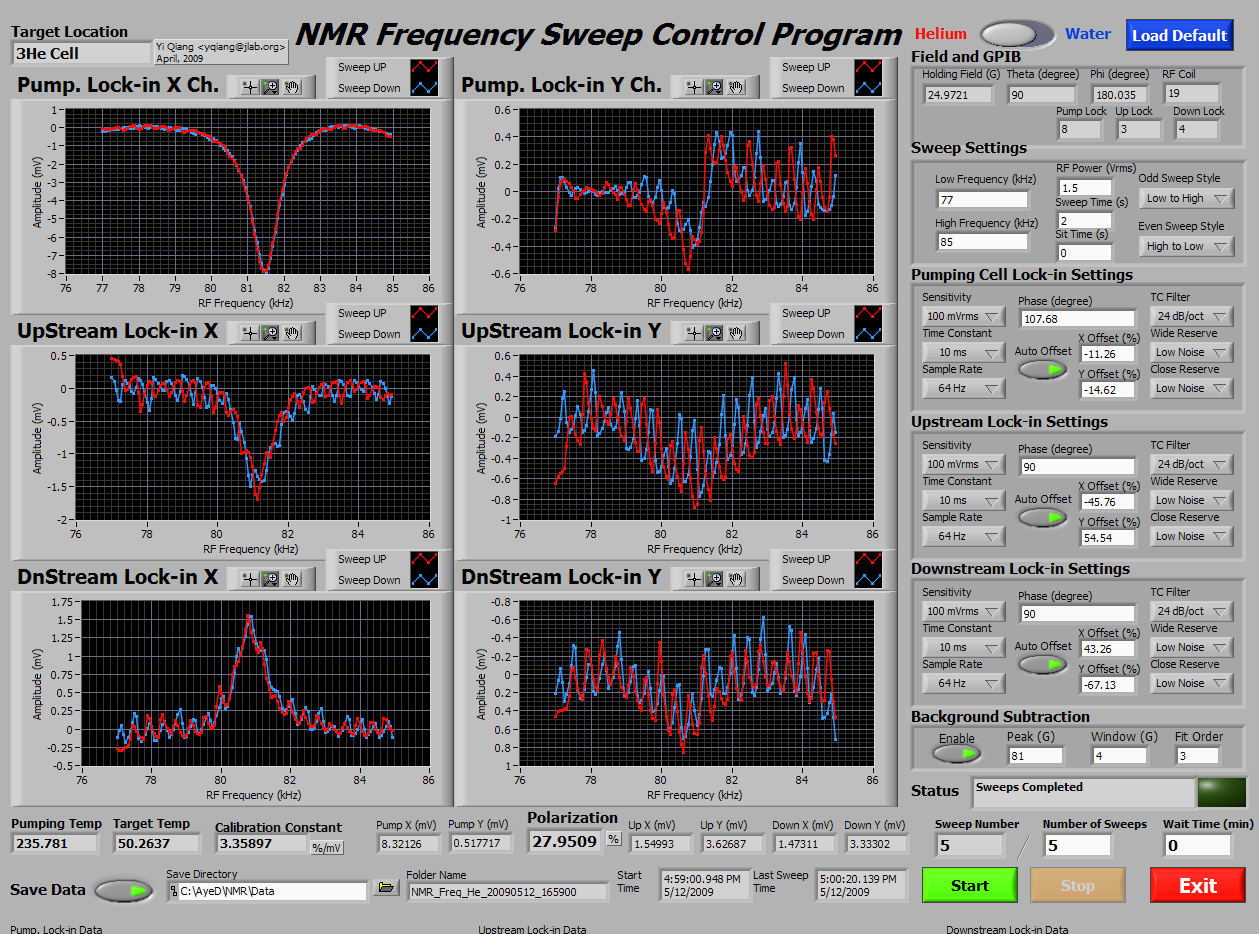Click Background Subtraction Peak (G) field

point(1035,755)
